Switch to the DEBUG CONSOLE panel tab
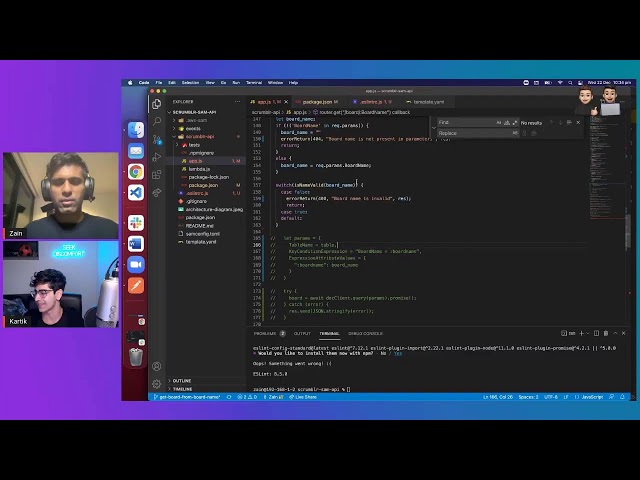 [x=365, y=333]
